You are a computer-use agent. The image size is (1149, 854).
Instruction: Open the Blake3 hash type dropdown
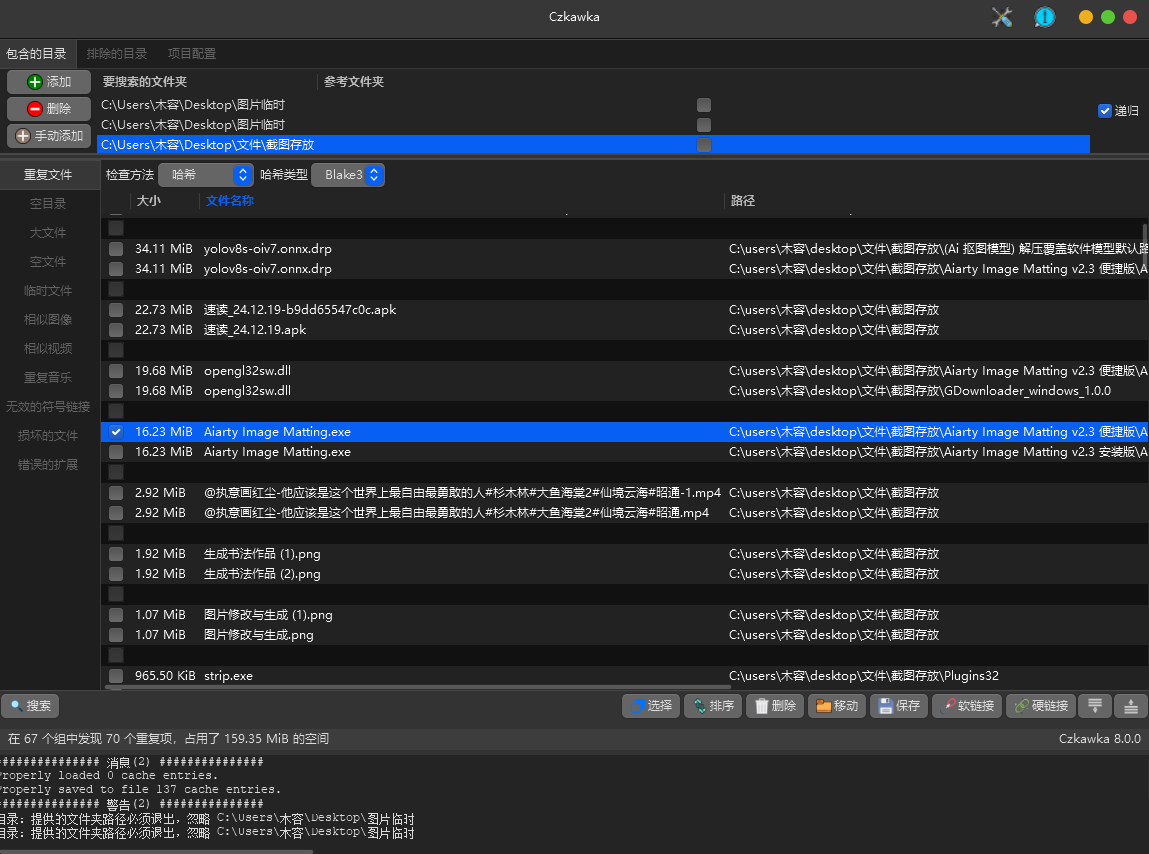[348, 174]
